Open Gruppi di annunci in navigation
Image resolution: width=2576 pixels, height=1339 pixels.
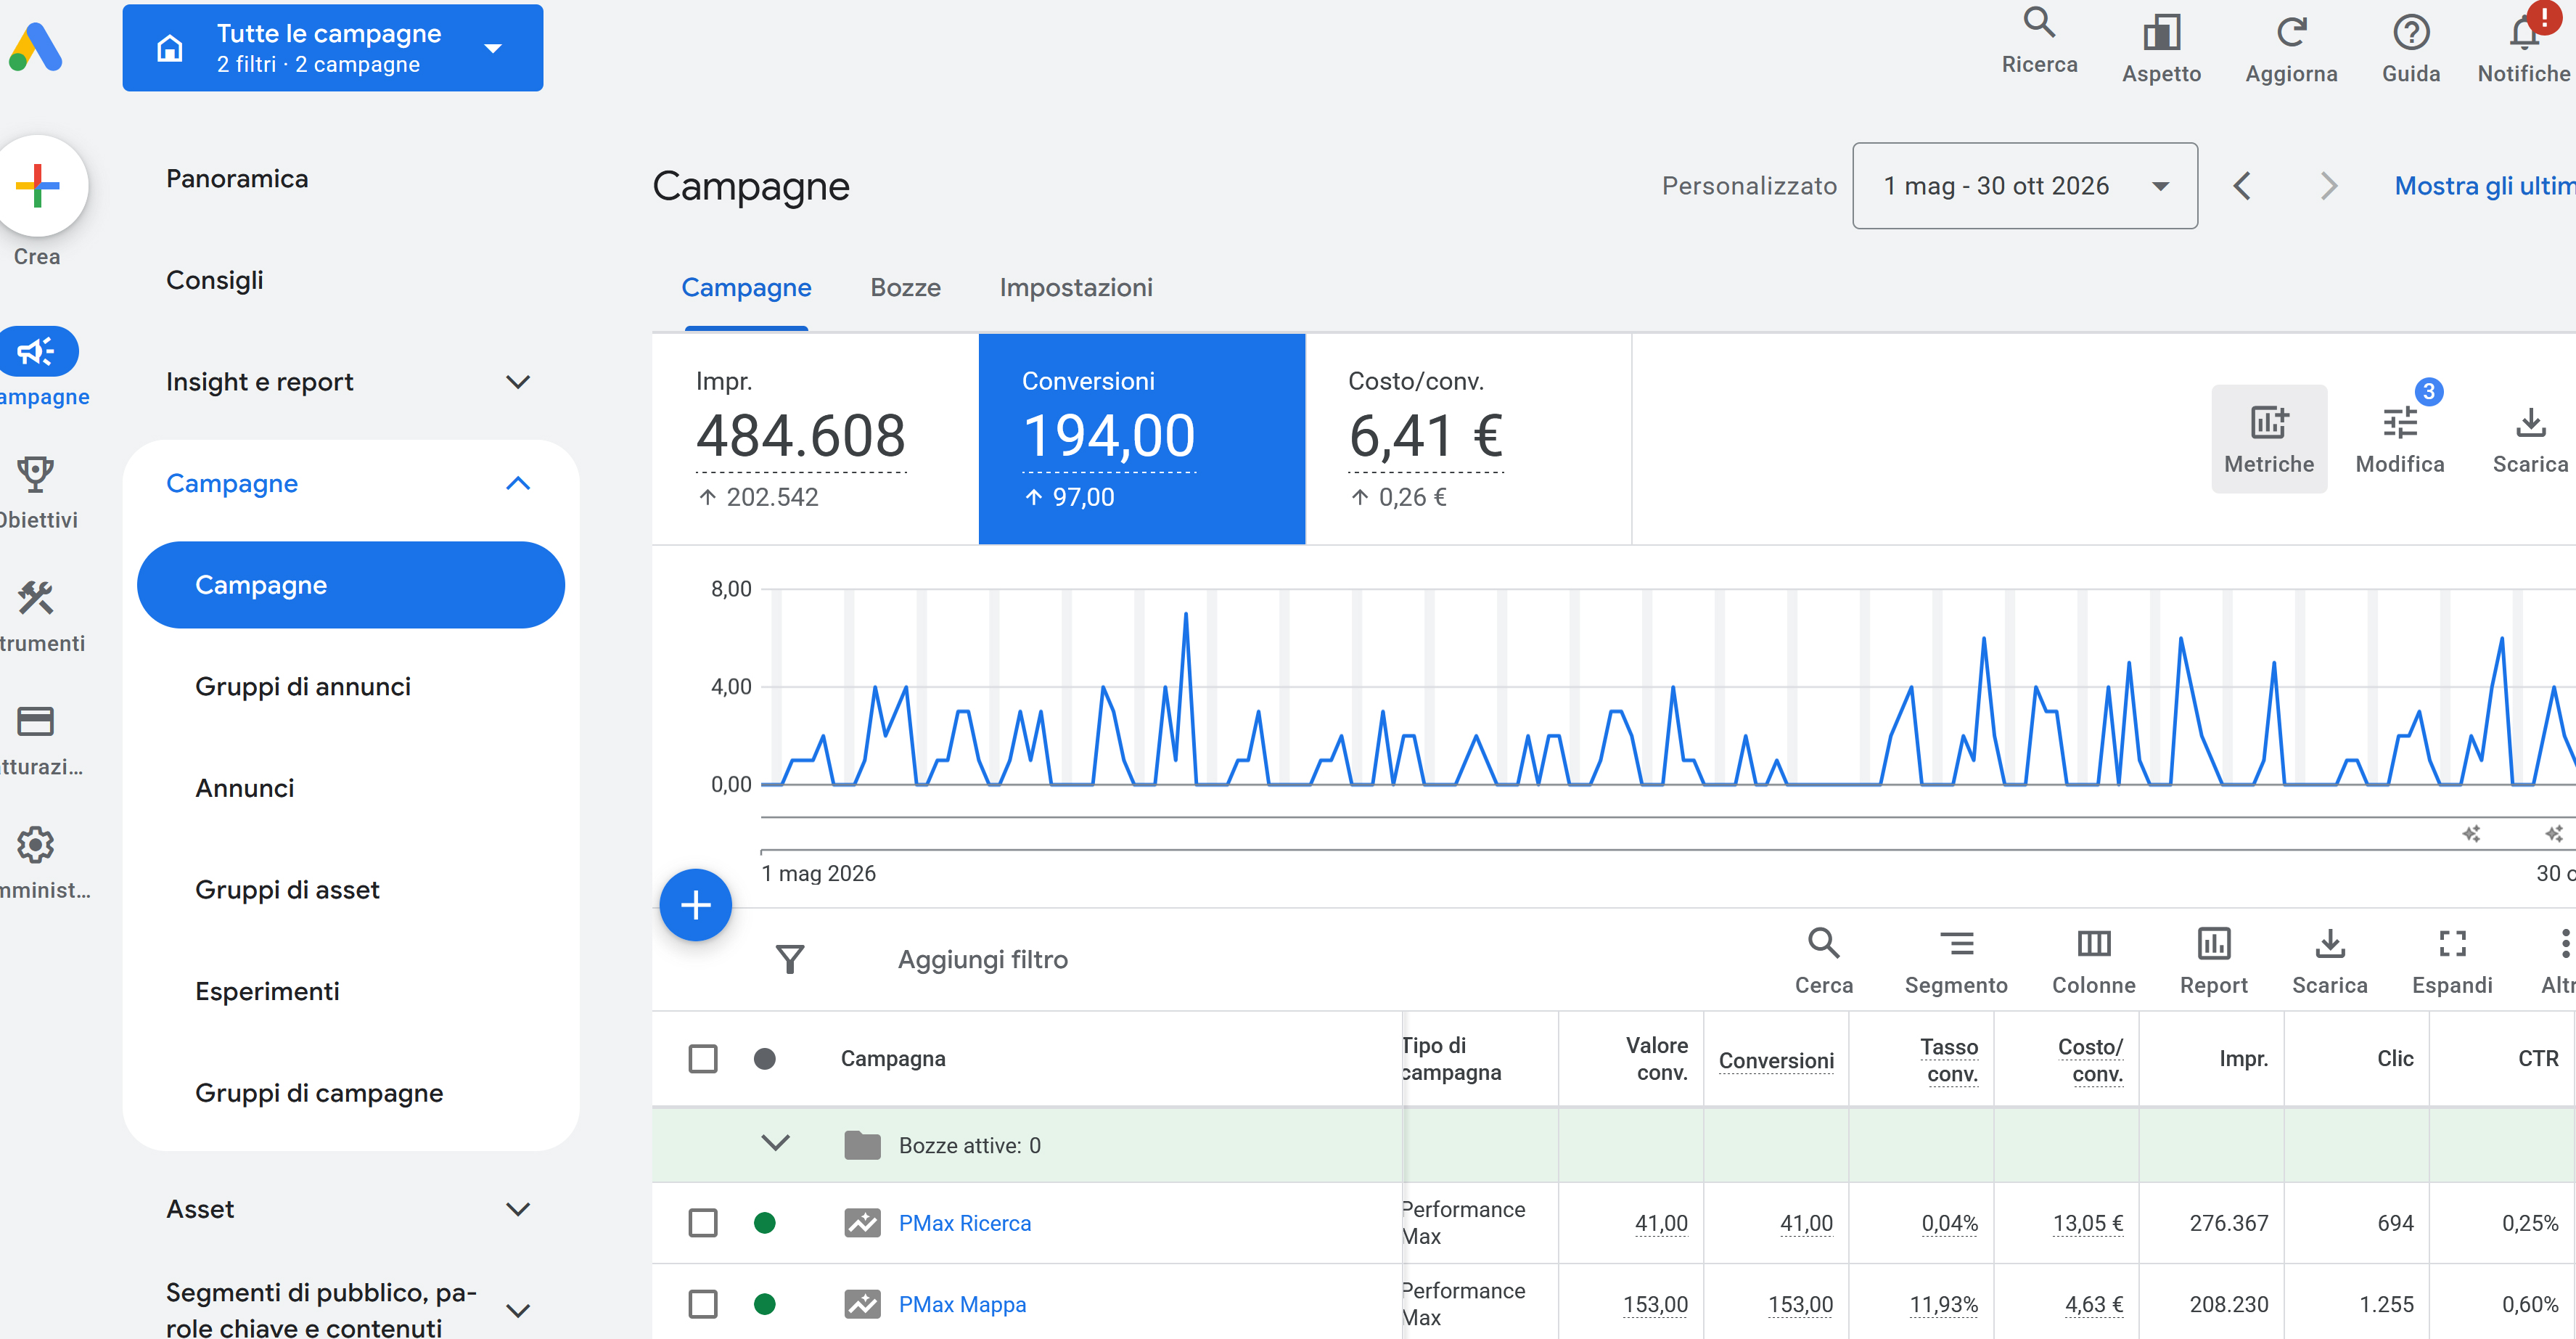point(302,687)
